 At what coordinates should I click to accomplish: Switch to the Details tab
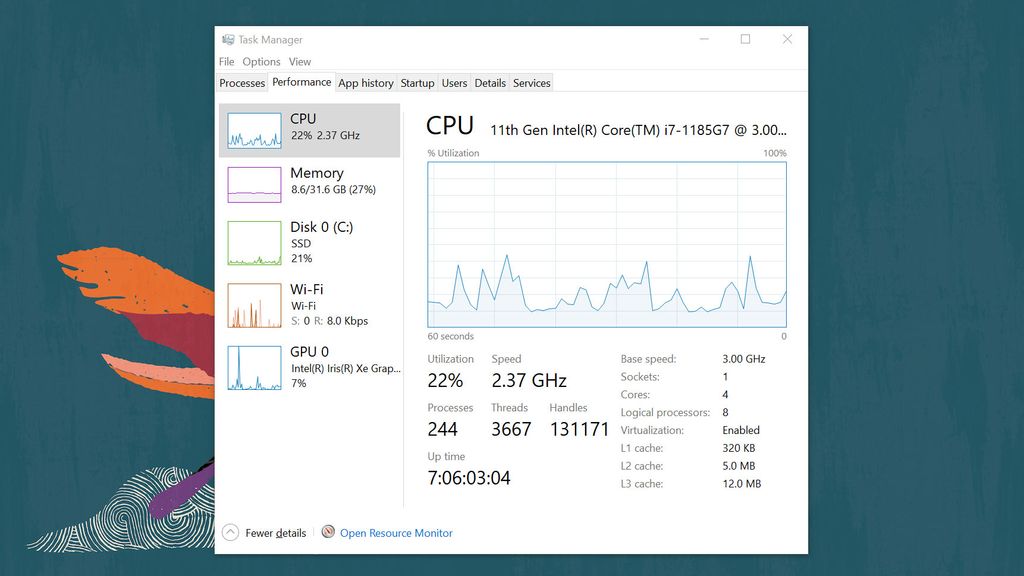[x=490, y=83]
